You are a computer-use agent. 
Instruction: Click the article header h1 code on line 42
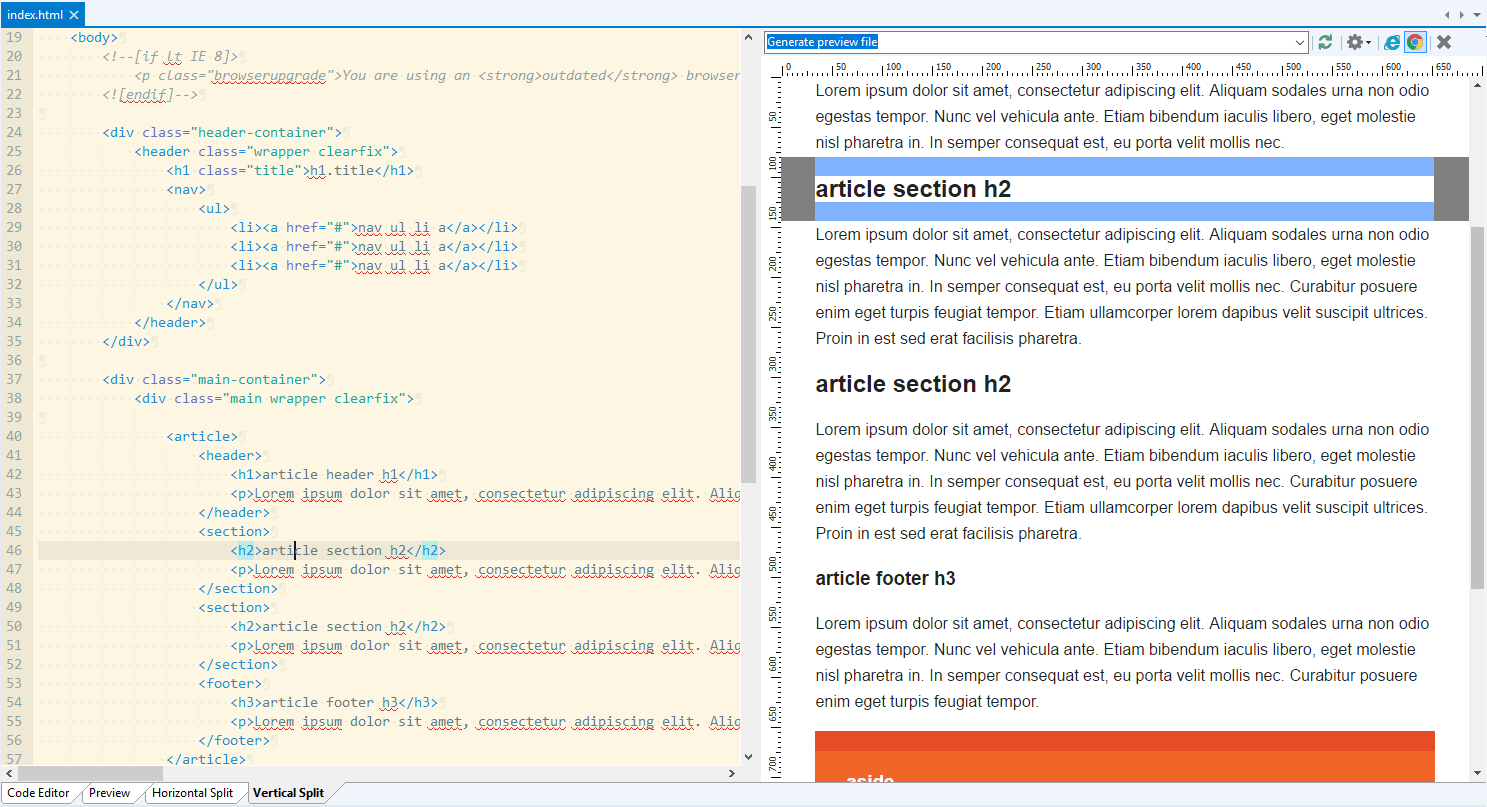(334, 474)
